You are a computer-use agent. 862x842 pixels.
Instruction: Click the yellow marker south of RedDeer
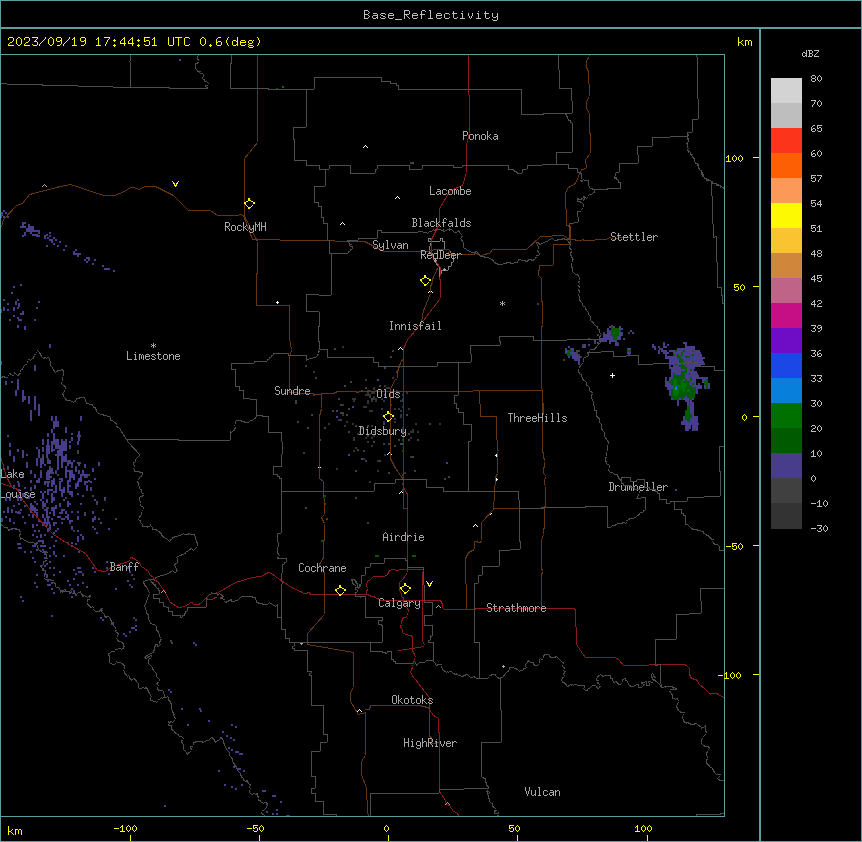425,281
